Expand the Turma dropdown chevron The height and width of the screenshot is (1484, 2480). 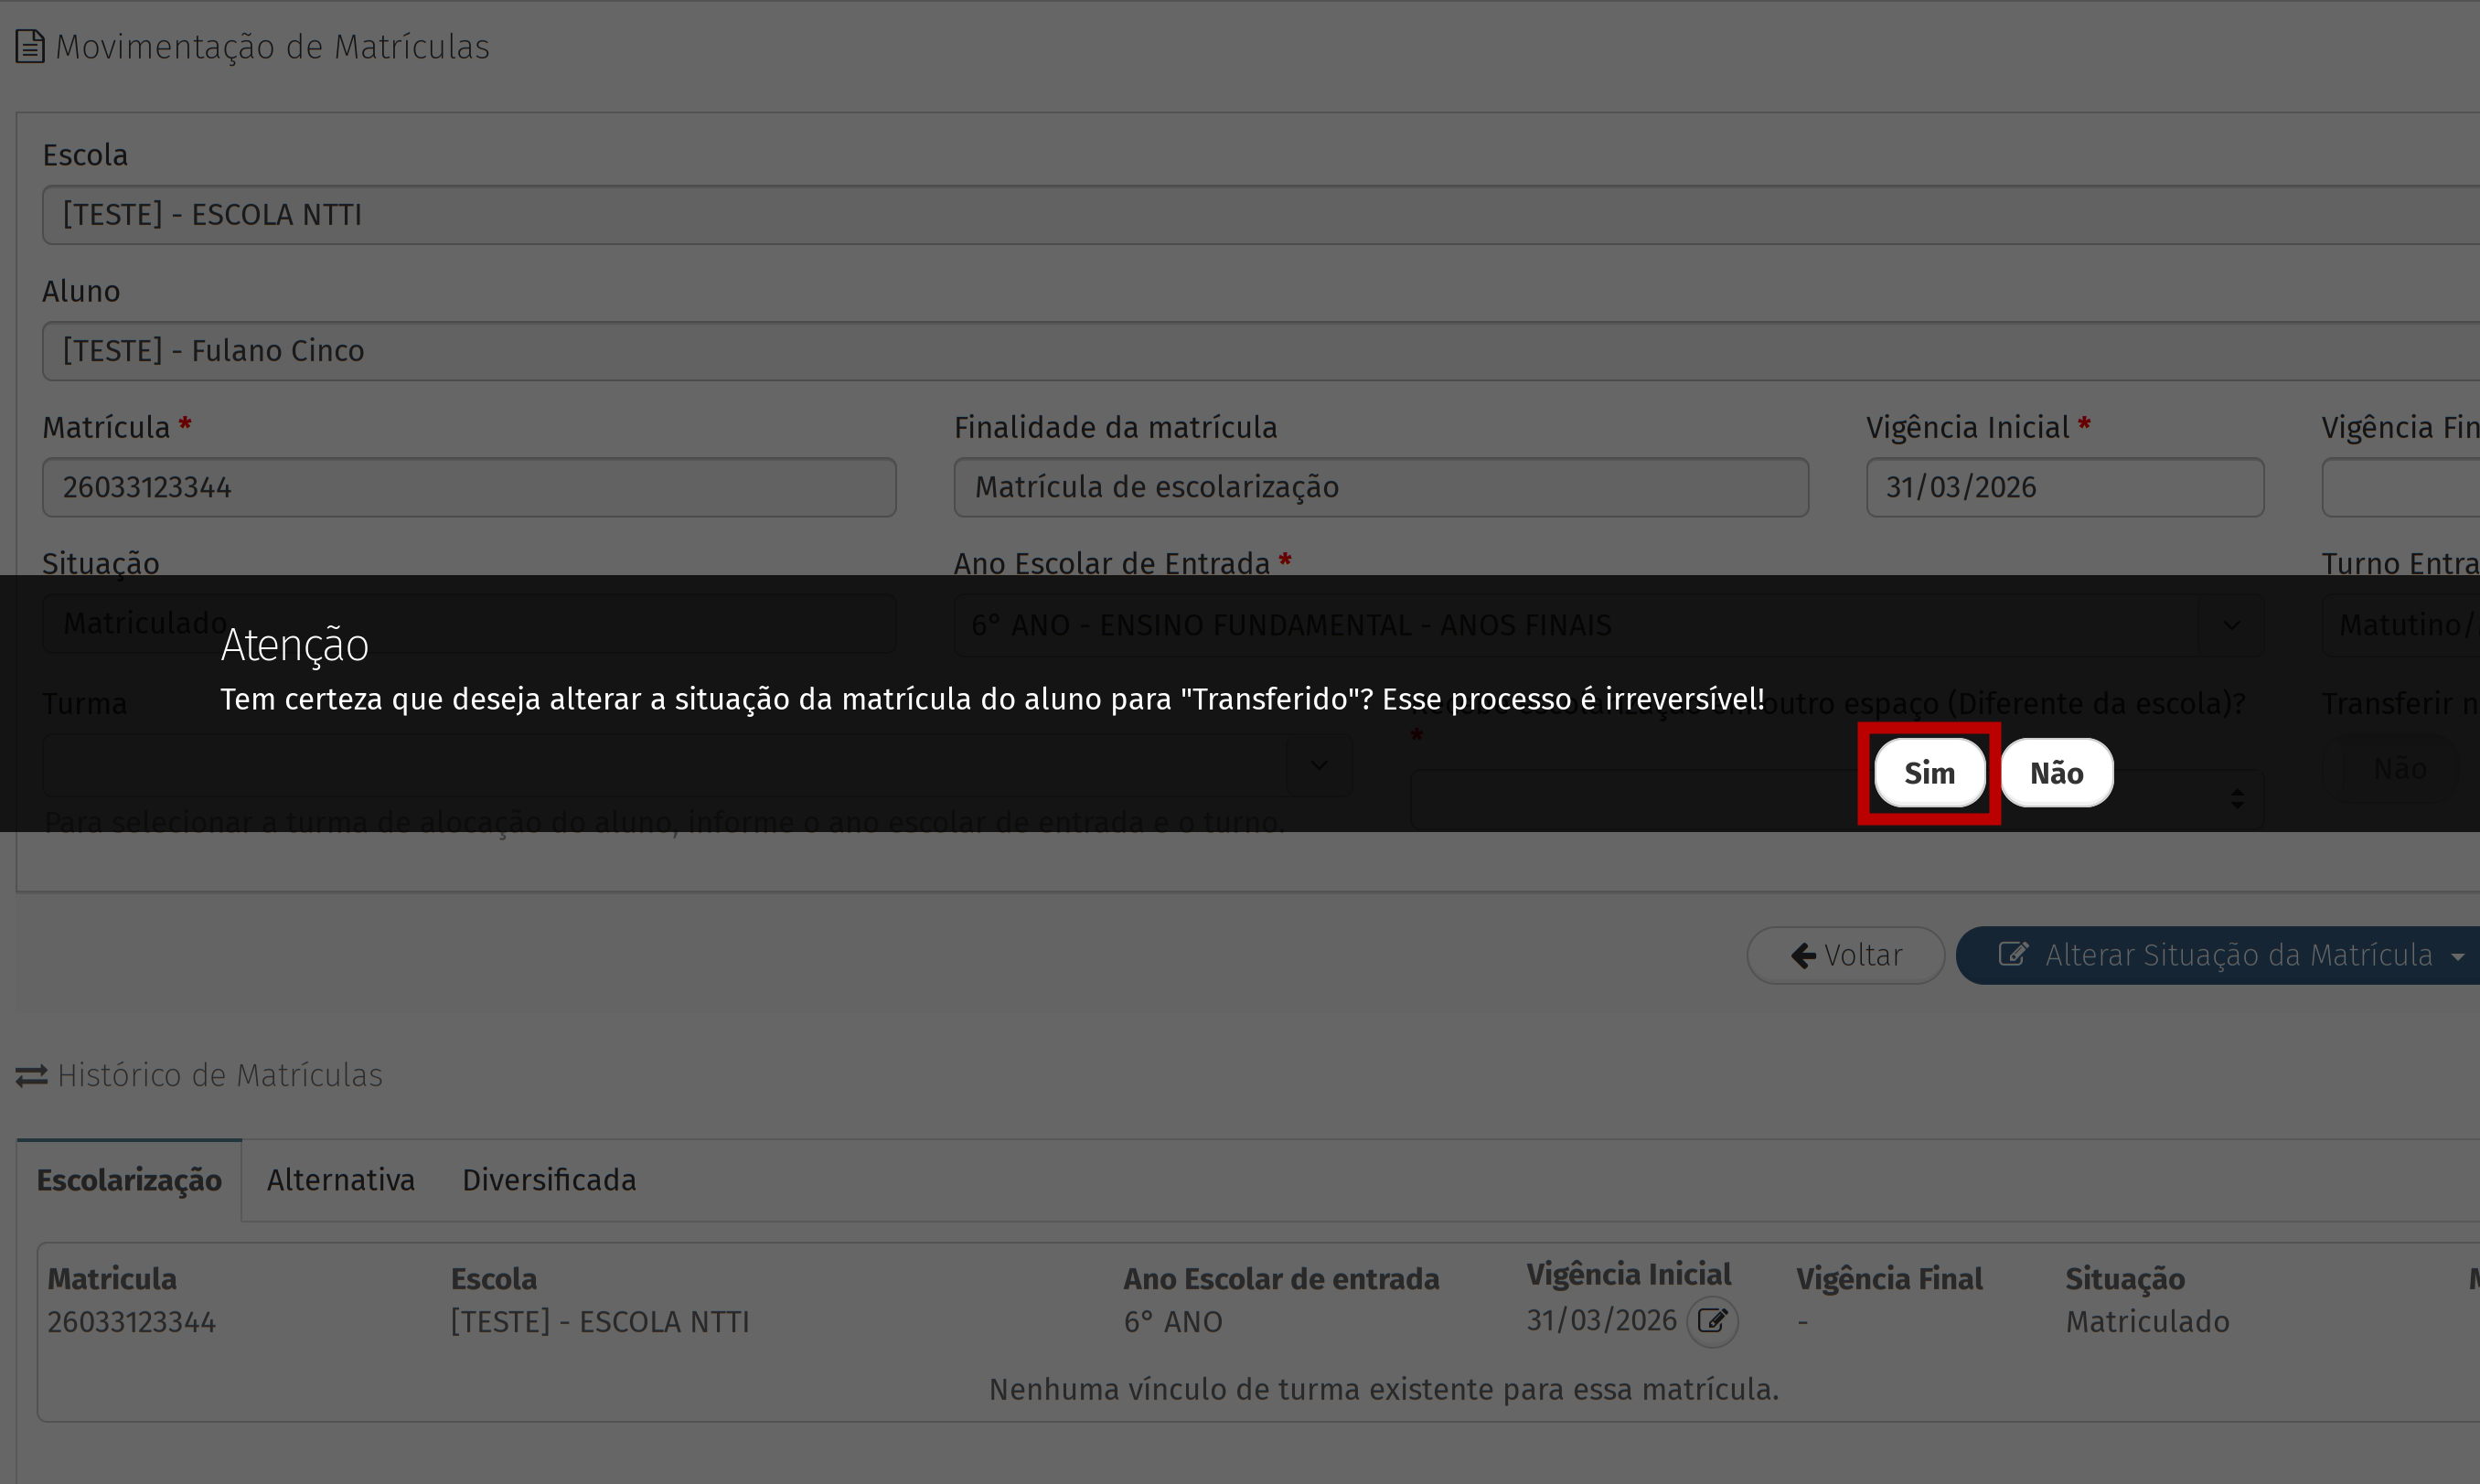1318,766
